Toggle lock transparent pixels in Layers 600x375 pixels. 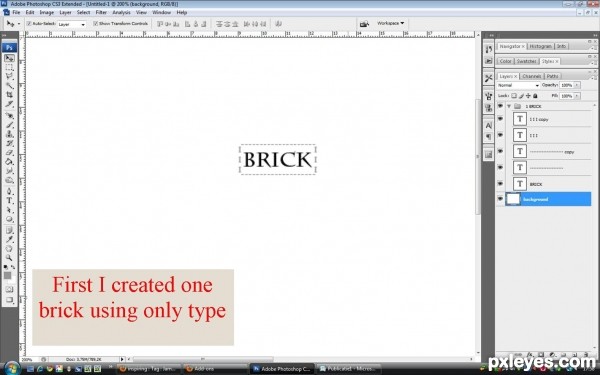click(514, 96)
